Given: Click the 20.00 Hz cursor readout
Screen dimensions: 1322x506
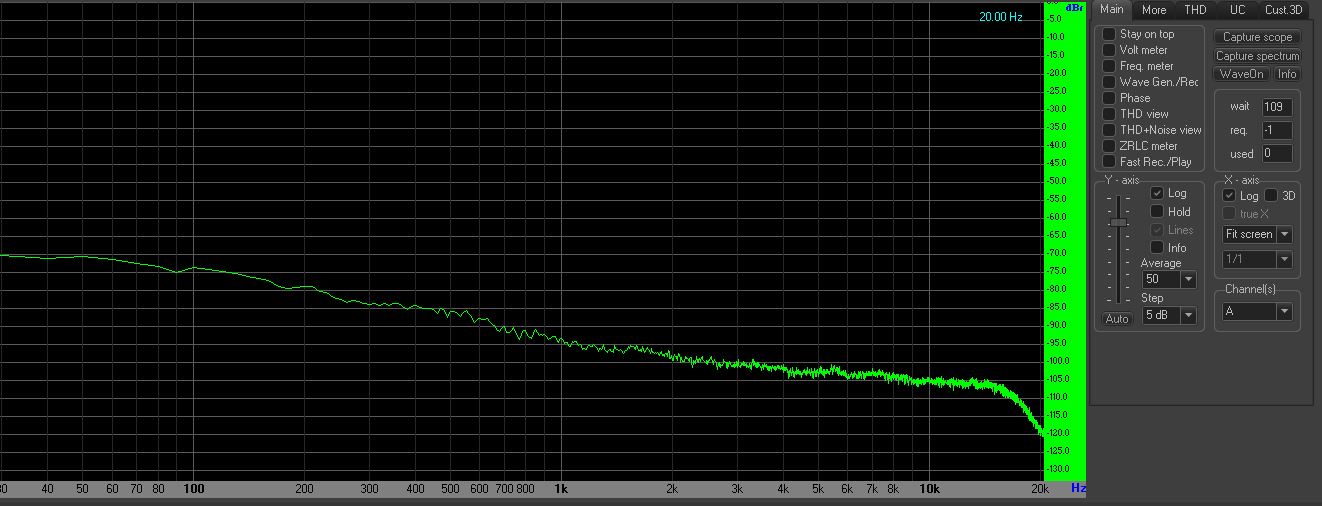Looking at the screenshot, I should (1000, 16).
